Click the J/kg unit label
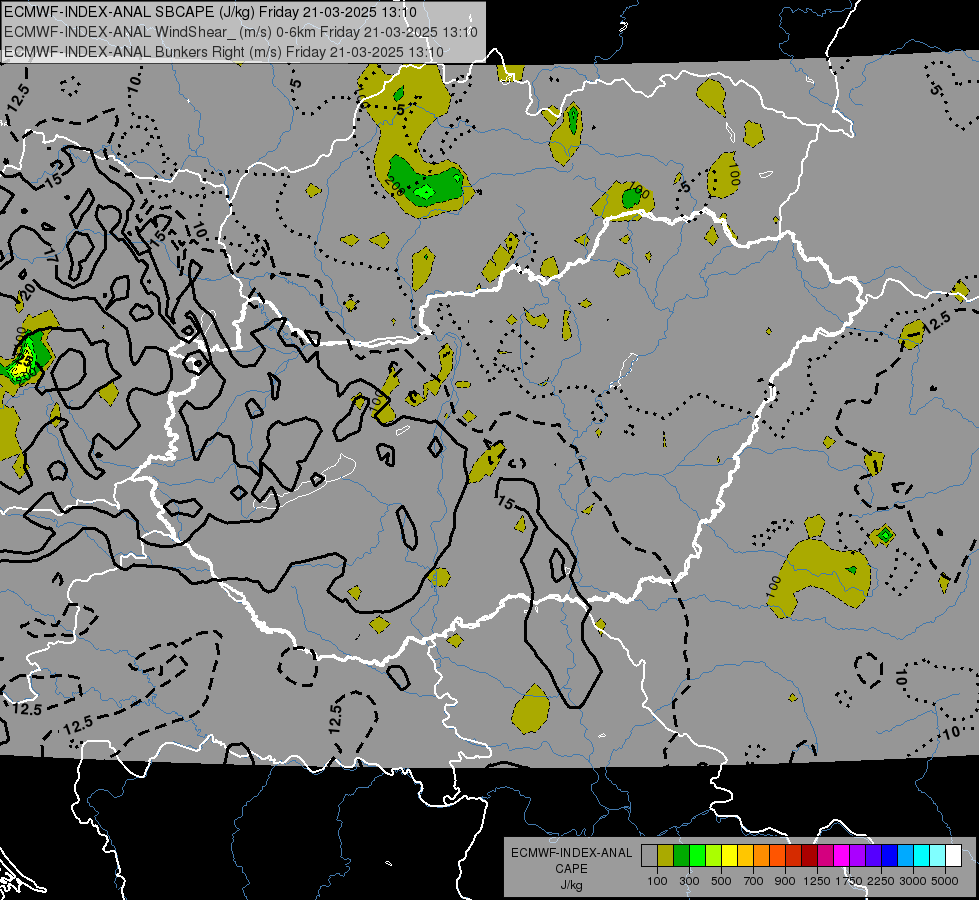The width and height of the screenshot is (979, 900). [x=571, y=885]
